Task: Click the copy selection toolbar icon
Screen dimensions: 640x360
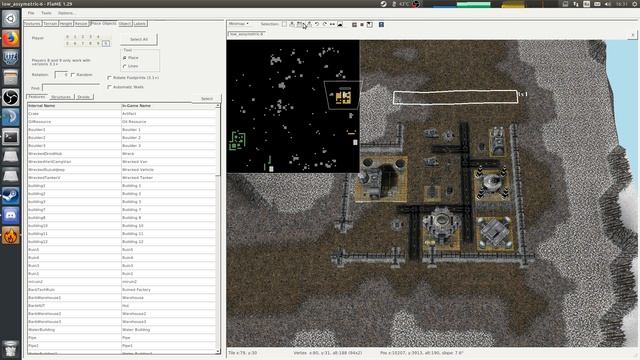Action: click(292, 24)
